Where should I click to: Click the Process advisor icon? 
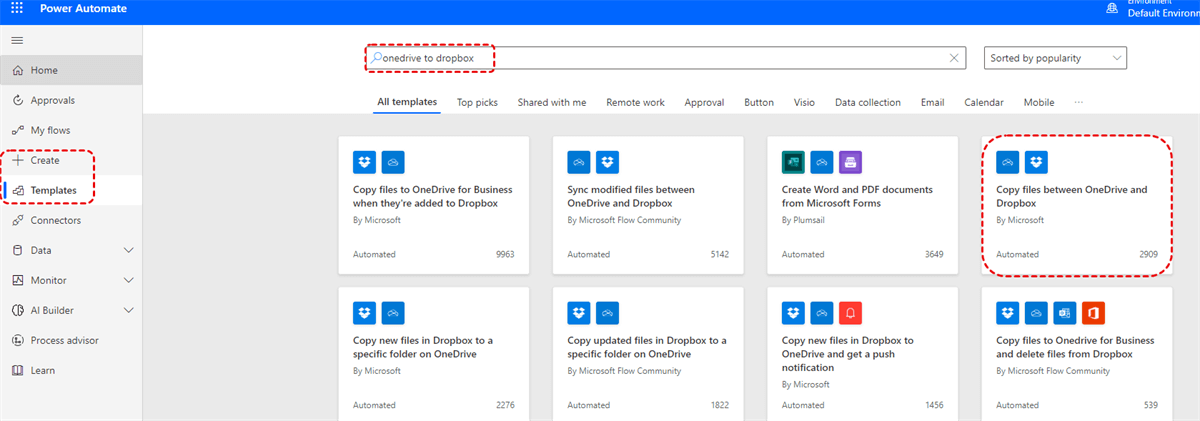point(17,340)
